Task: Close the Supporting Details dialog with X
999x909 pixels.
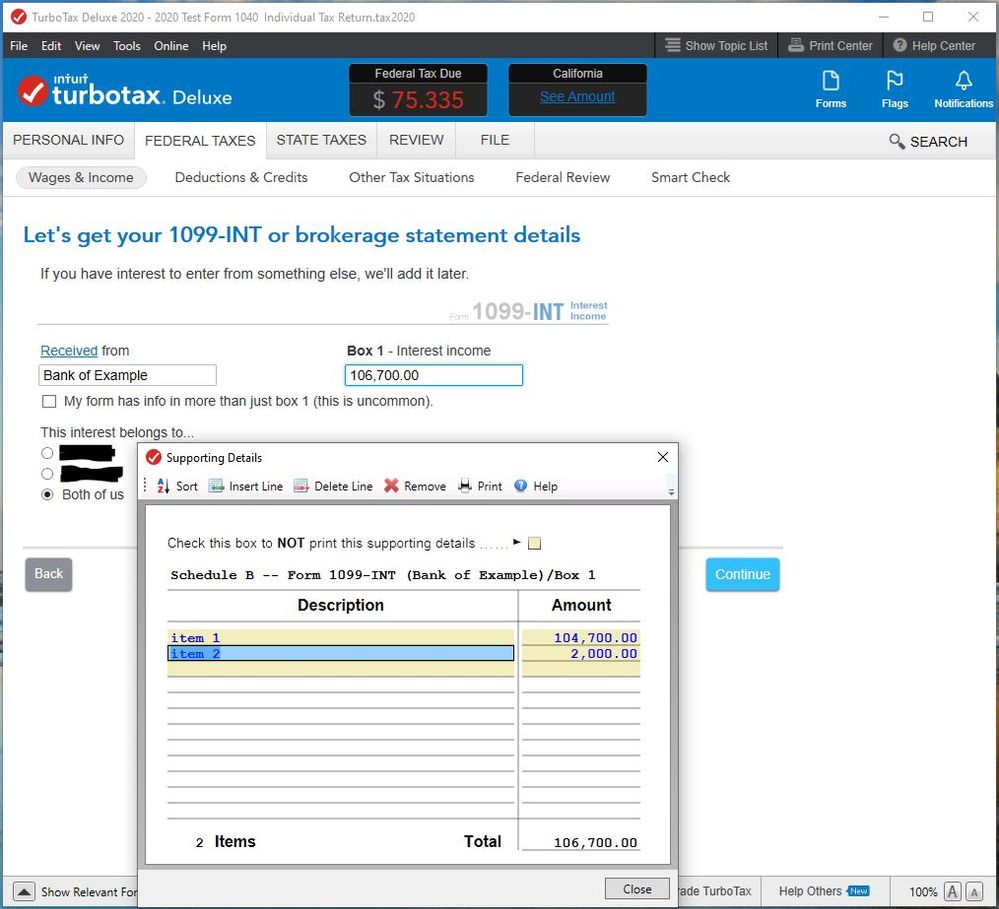Action: [x=663, y=457]
